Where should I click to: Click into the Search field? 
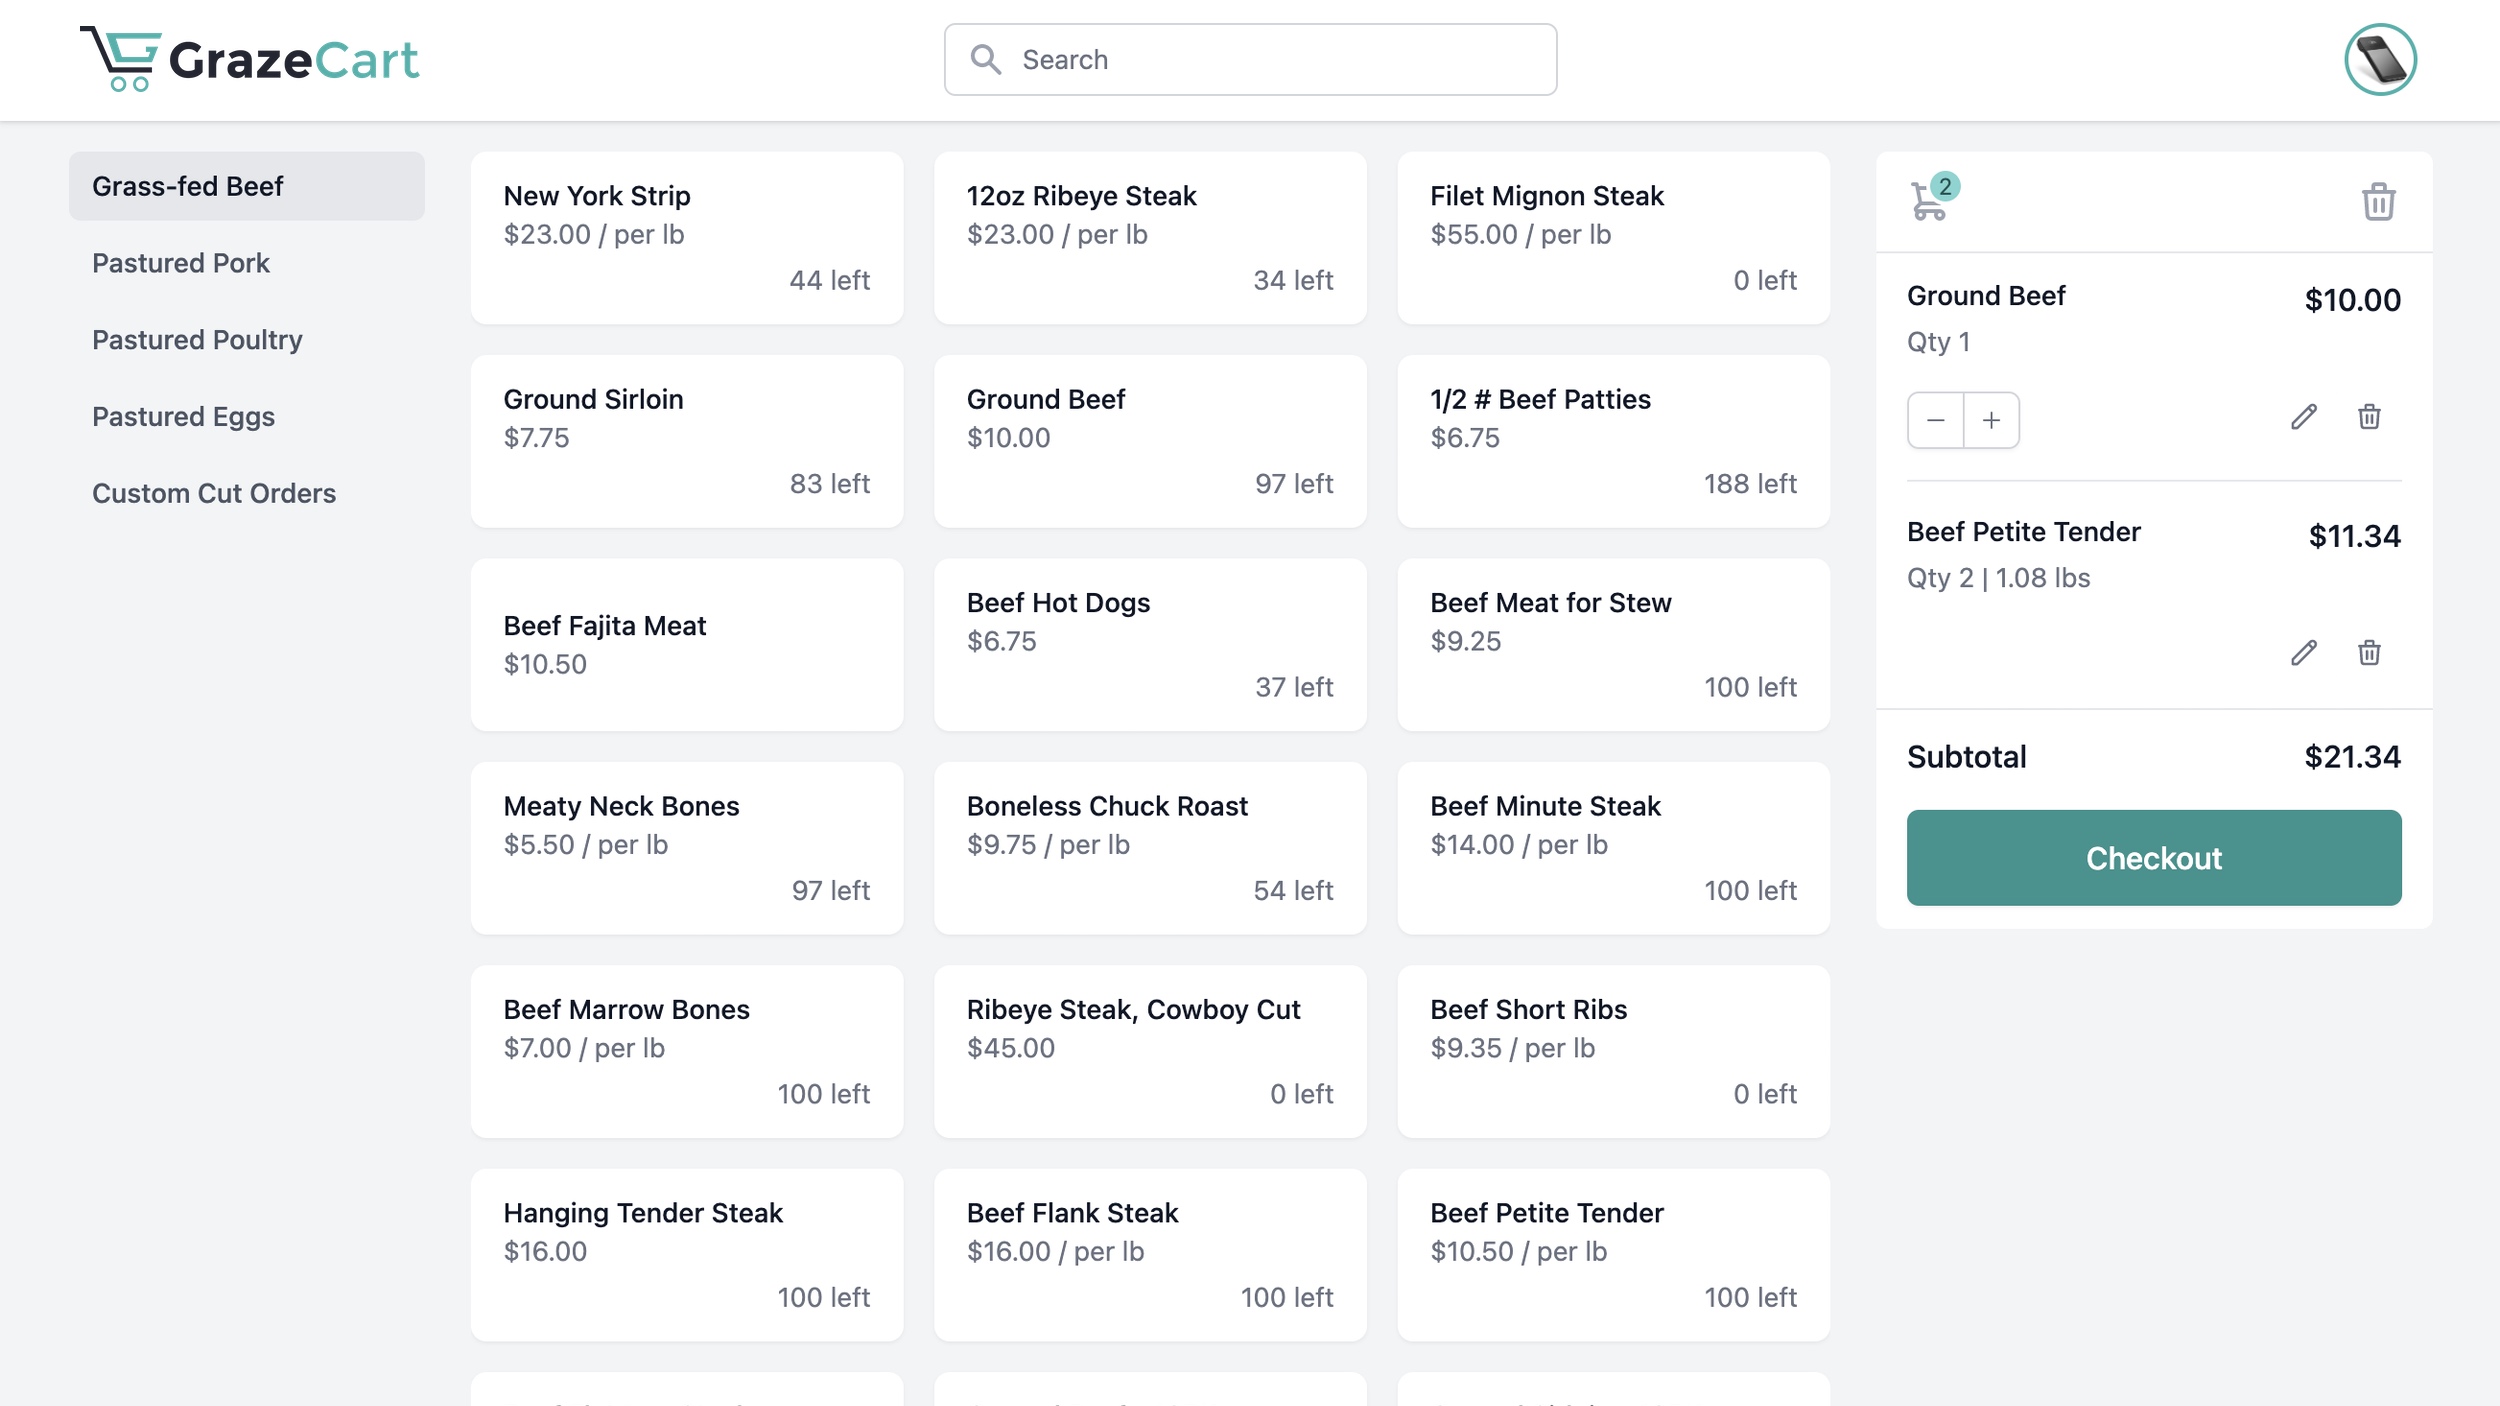pos(1250,60)
